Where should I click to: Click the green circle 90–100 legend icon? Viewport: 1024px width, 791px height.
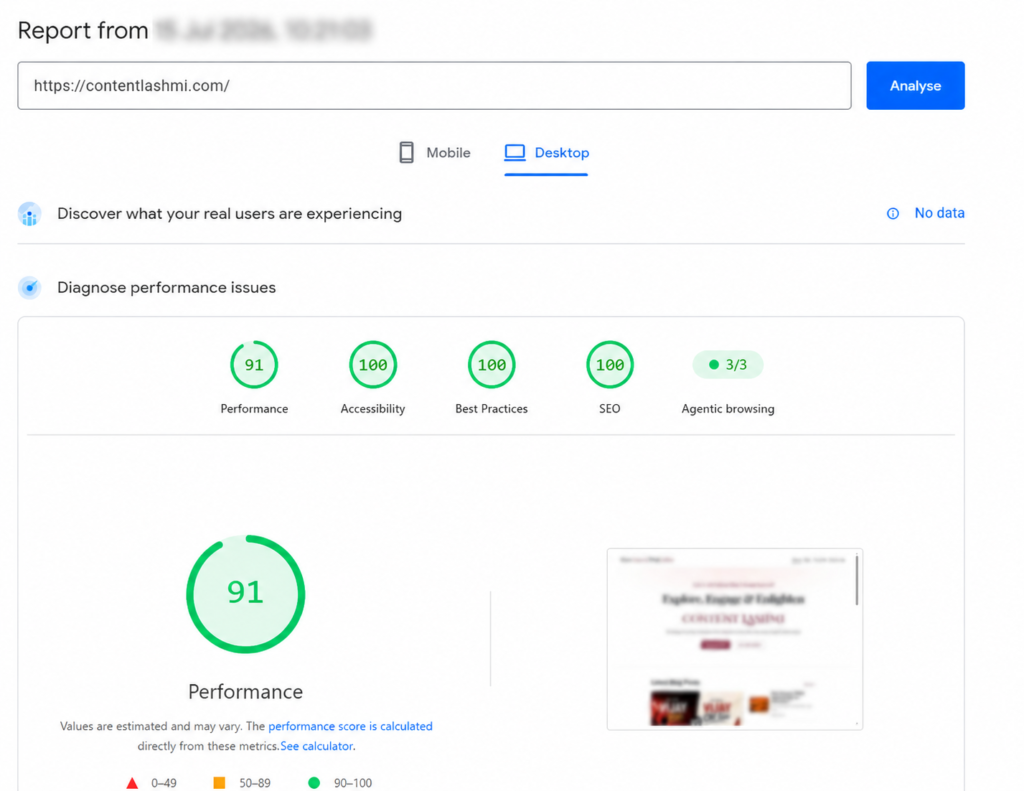pyautogui.click(x=314, y=783)
